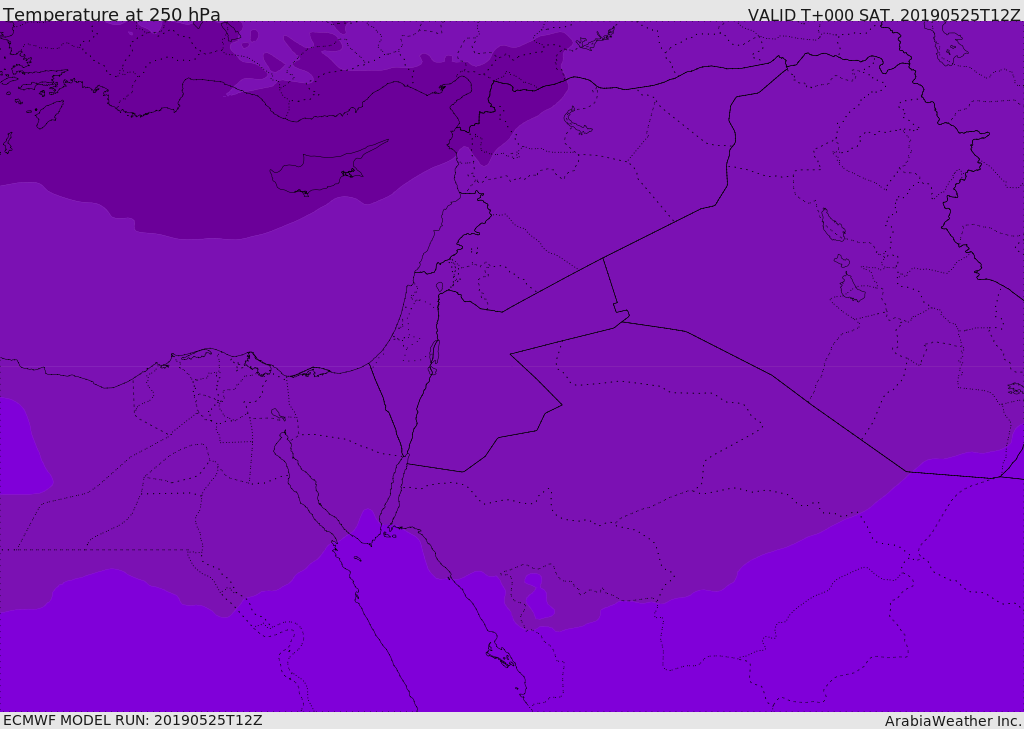The image size is (1024, 729).
Task: Click the "ArabiaWeather Inc." credit text
Action: coord(953,721)
